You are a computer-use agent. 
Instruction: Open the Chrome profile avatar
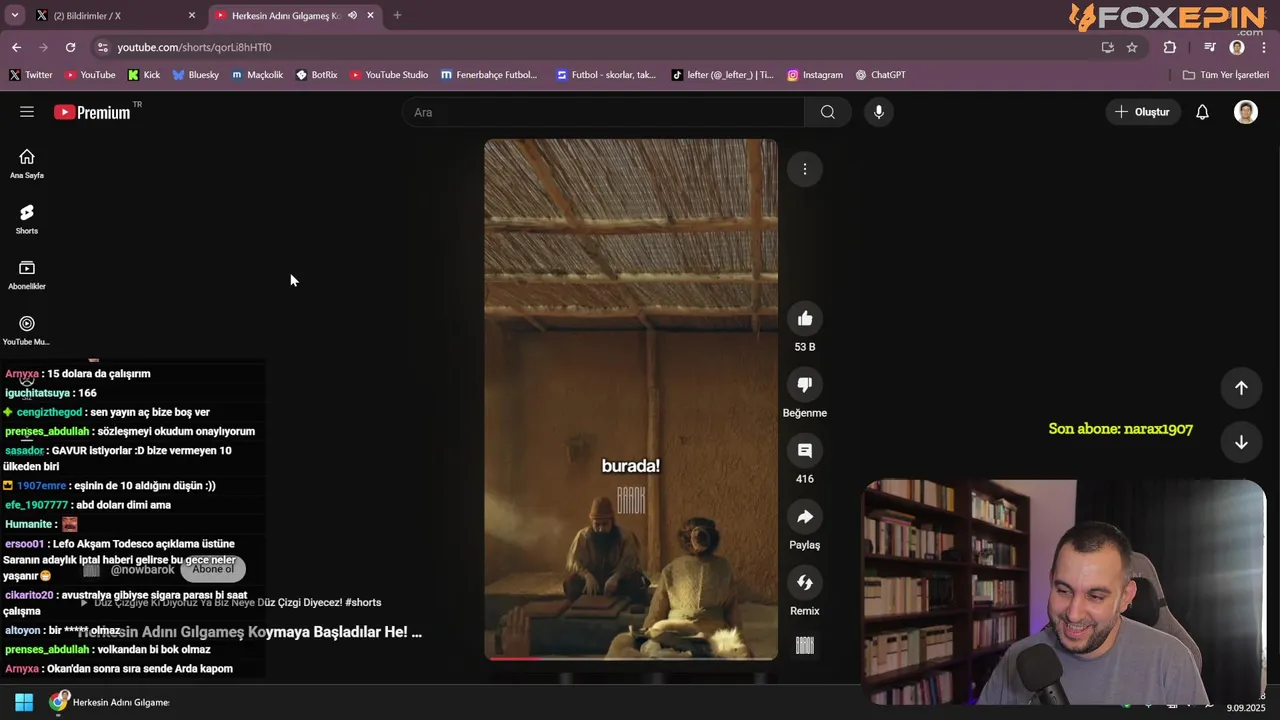click(1237, 47)
